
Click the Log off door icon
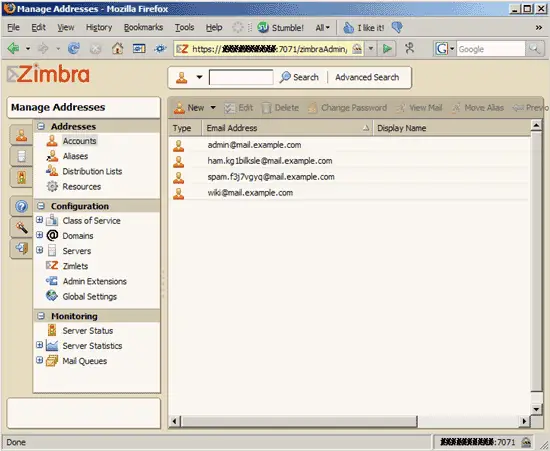(x=21, y=248)
